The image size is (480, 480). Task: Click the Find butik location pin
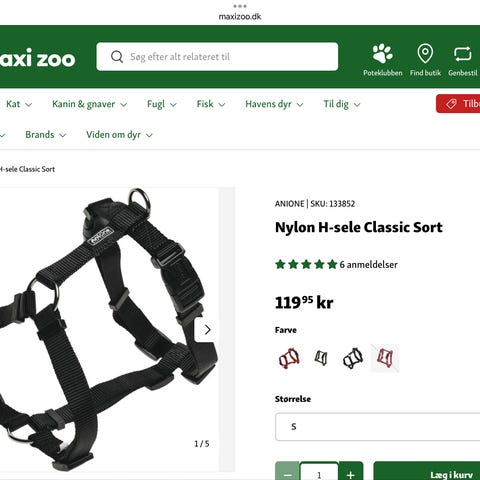tap(425, 53)
